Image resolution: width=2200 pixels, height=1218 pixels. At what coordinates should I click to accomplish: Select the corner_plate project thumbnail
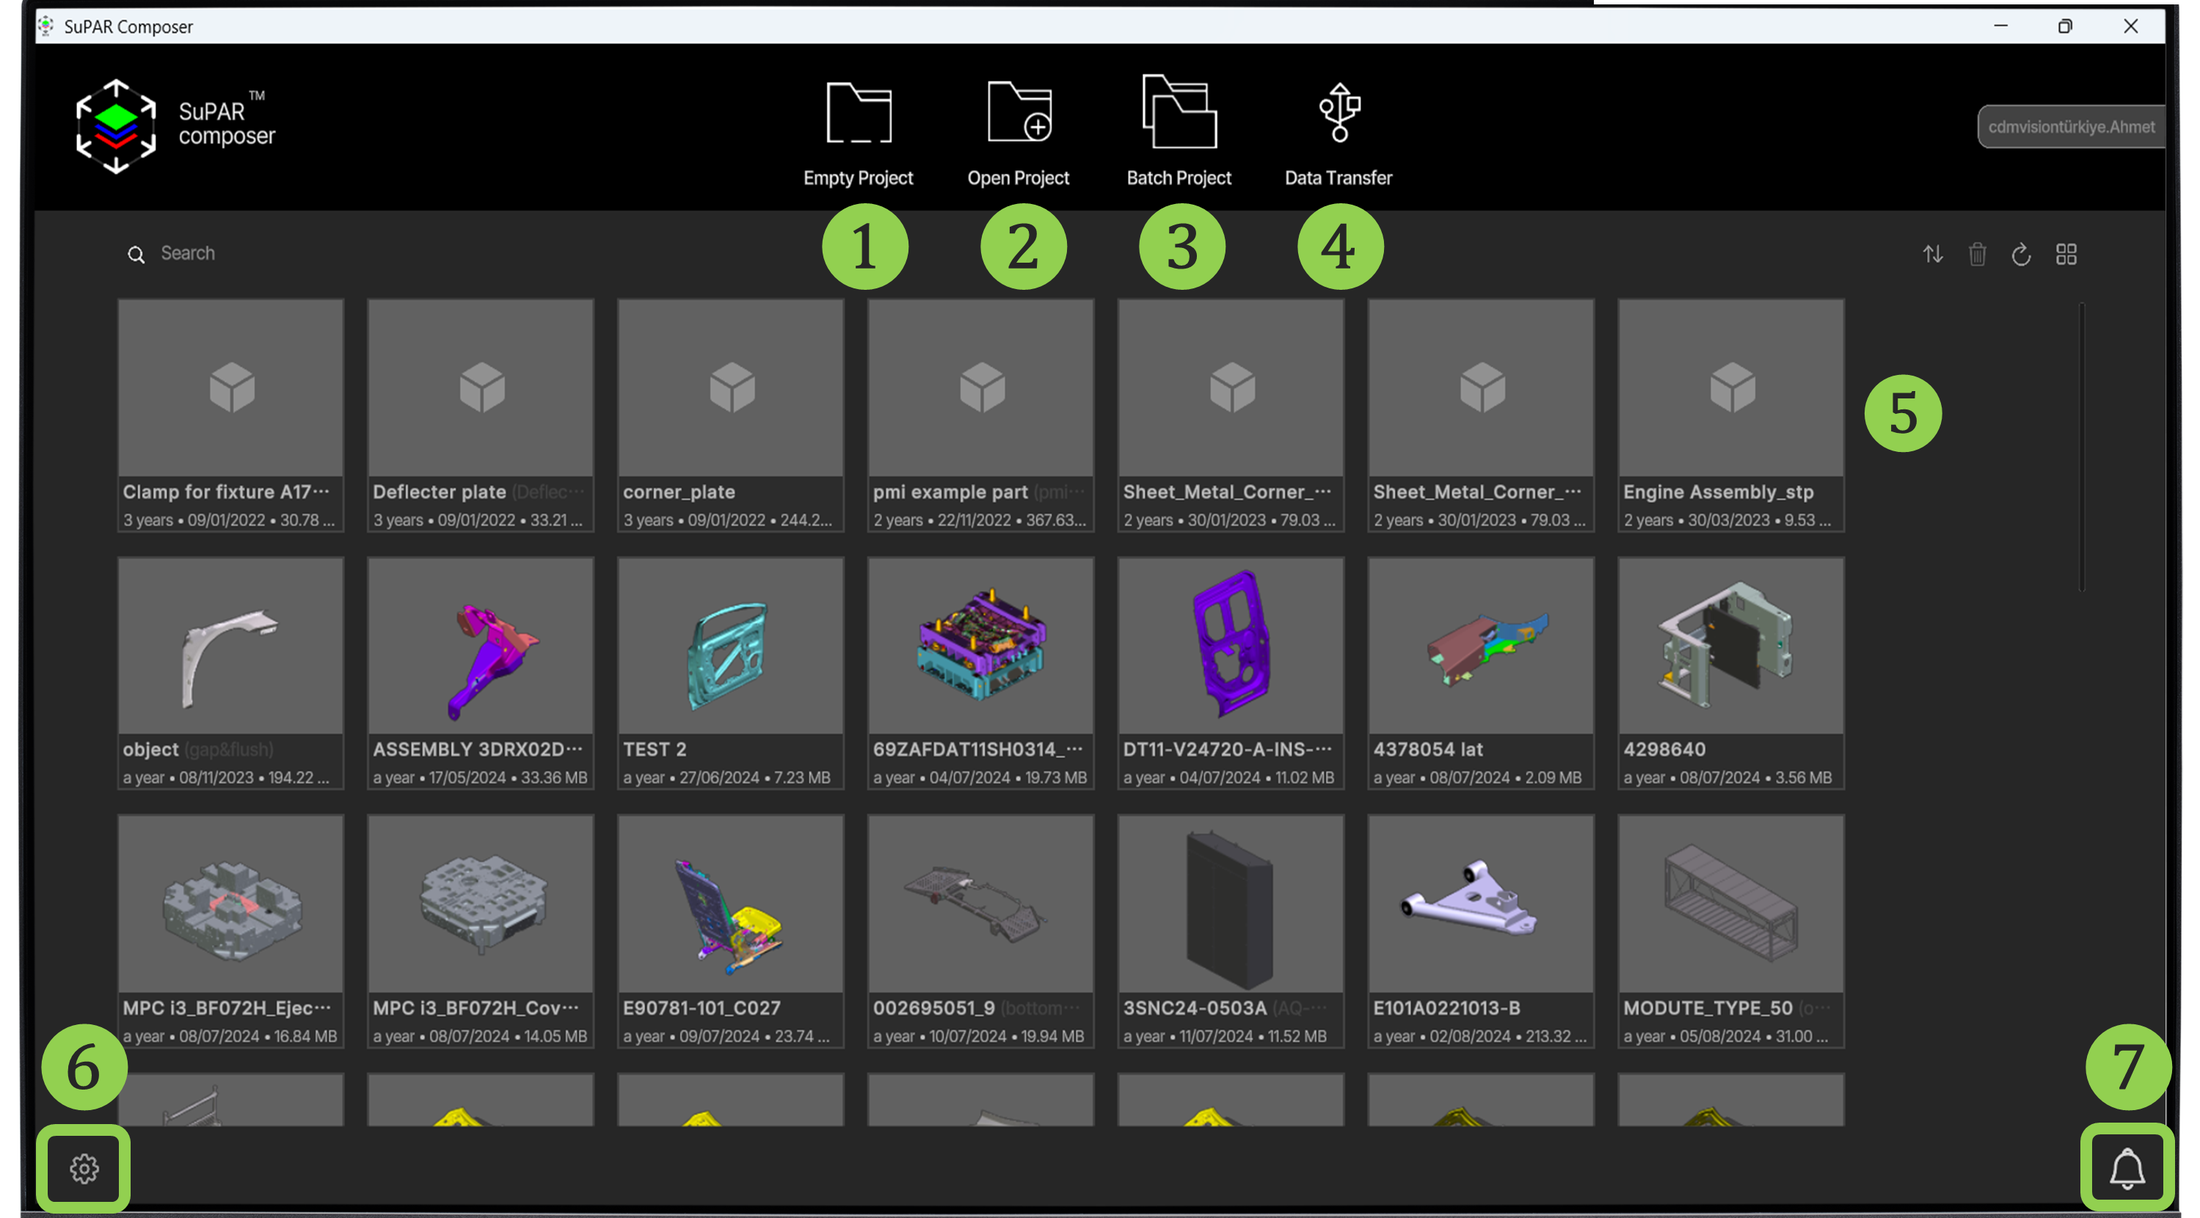(731, 388)
